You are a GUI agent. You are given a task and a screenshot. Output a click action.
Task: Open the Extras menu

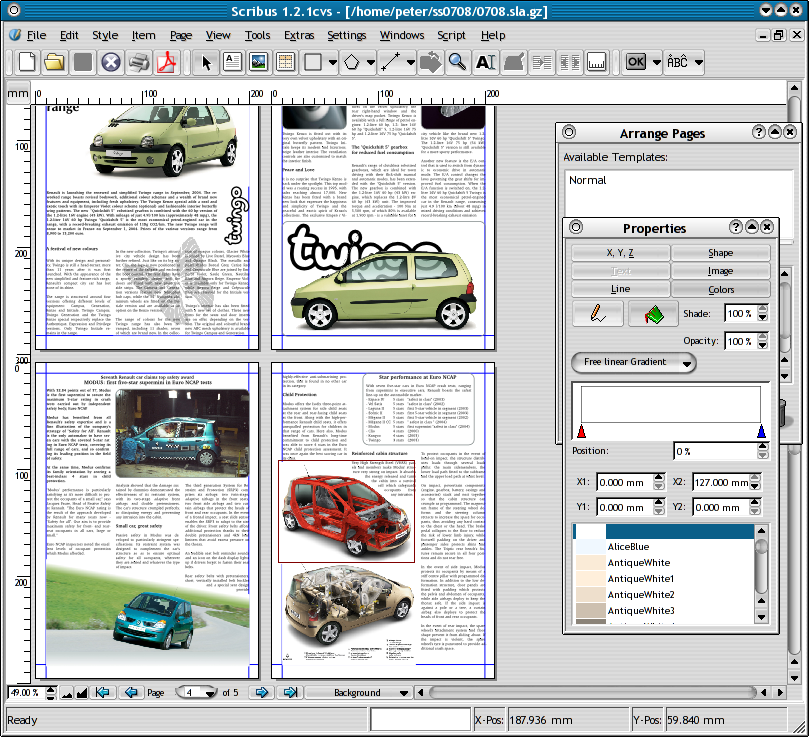(299, 35)
